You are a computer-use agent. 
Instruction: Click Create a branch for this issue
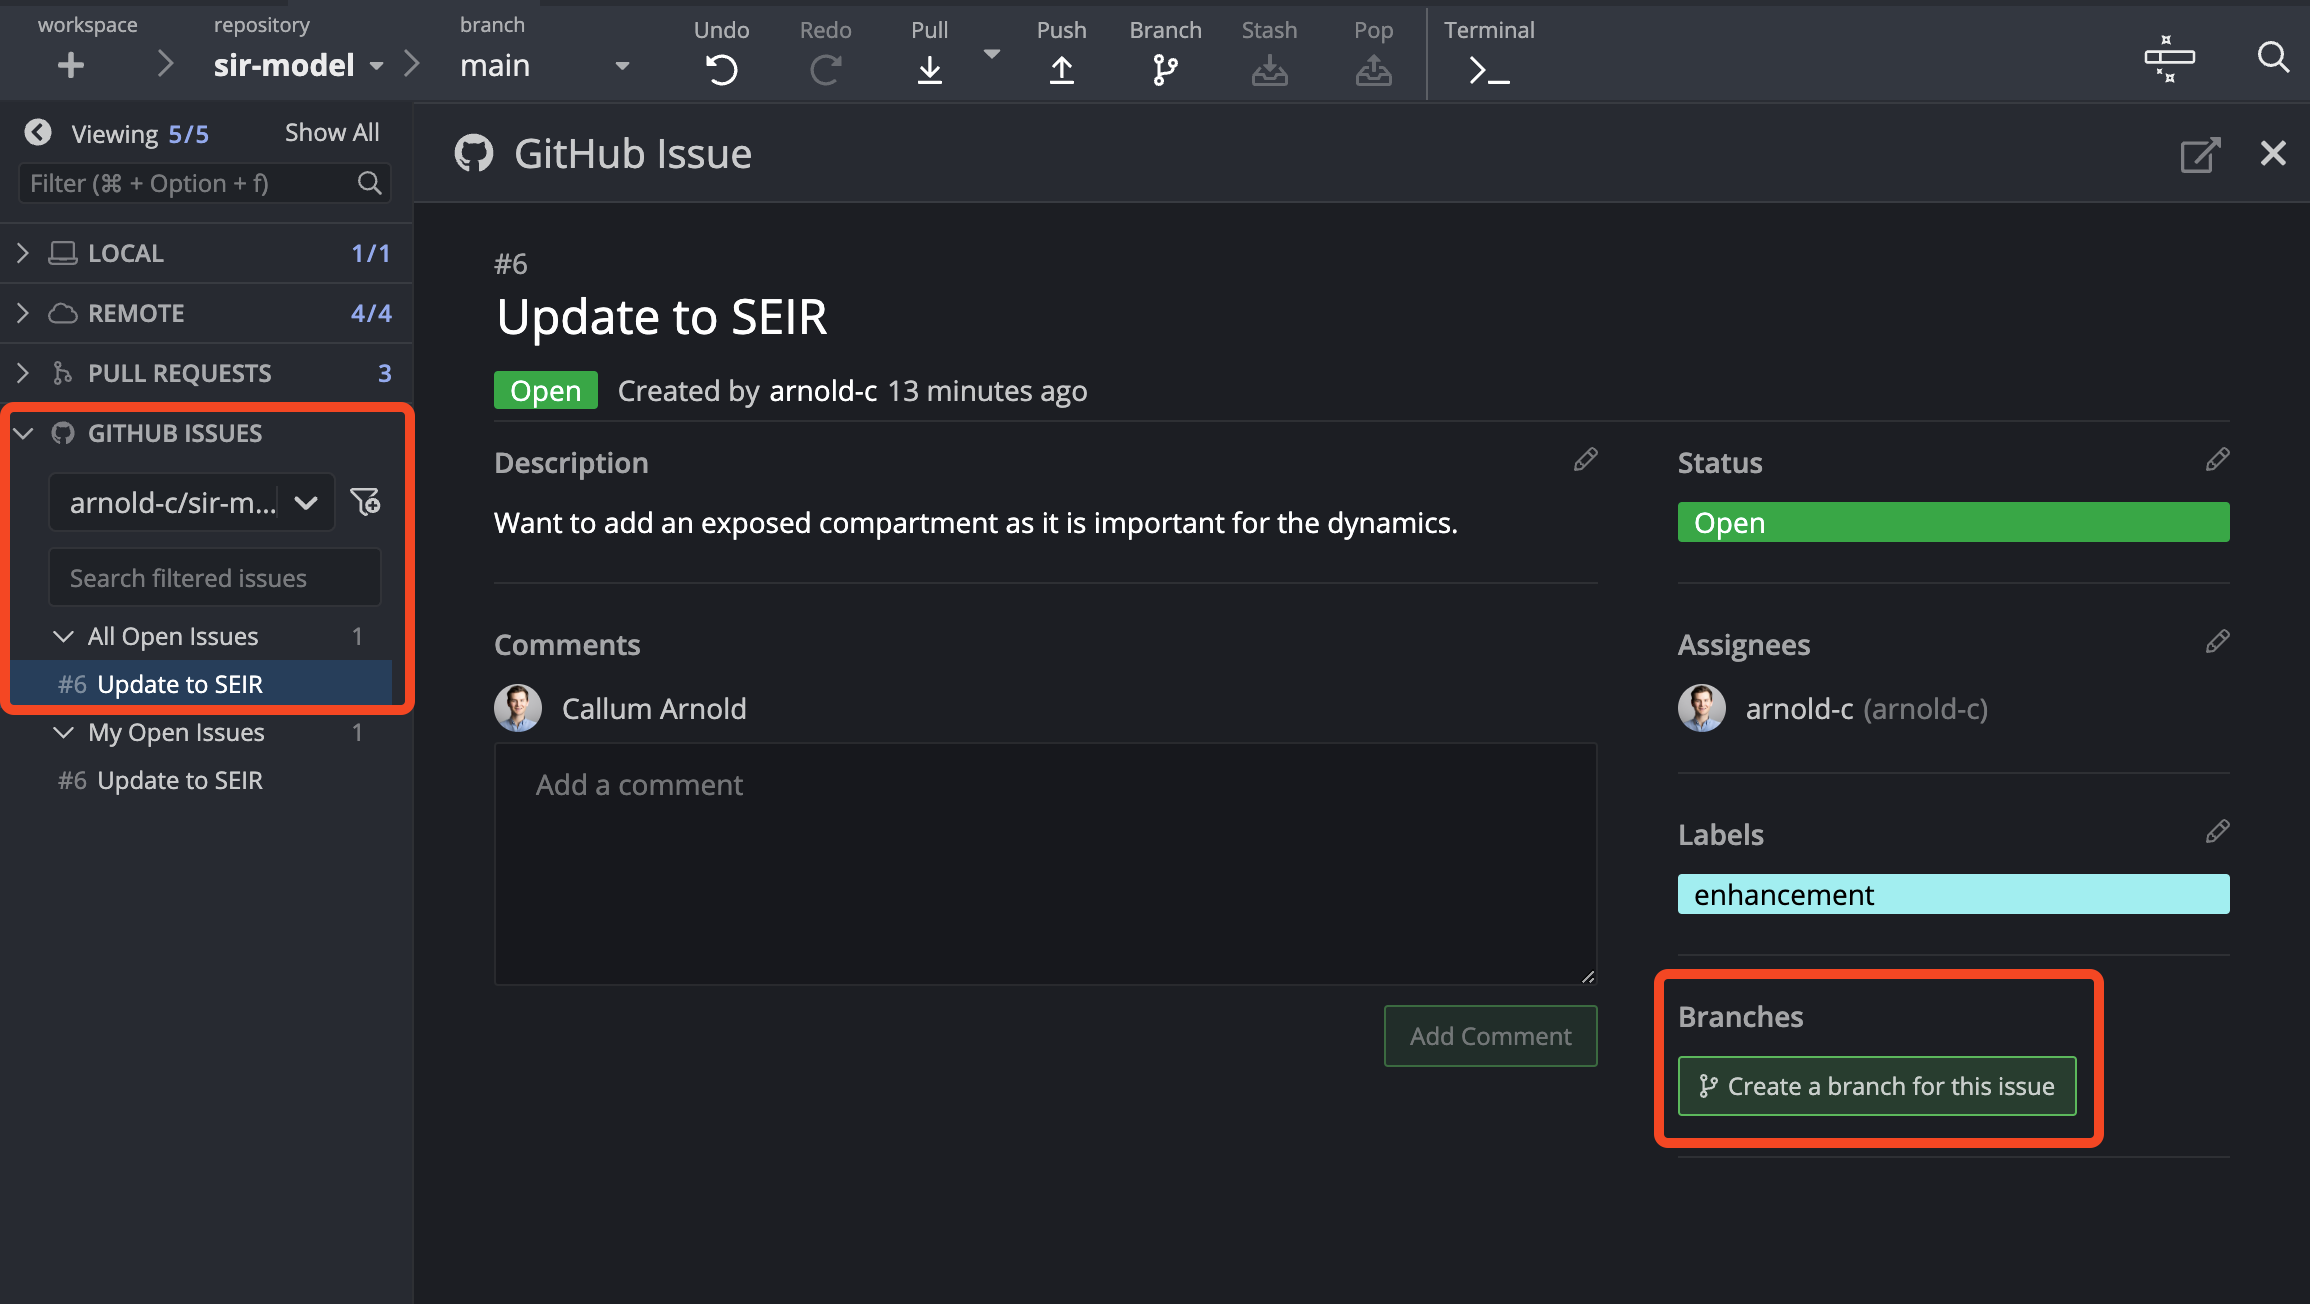click(x=1876, y=1086)
